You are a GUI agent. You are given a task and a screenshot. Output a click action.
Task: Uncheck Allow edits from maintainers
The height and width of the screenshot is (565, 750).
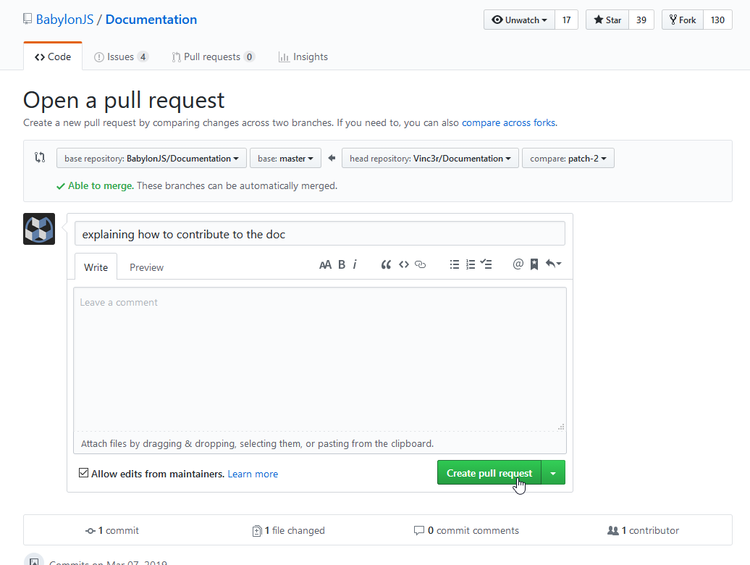tap(84, 473)
